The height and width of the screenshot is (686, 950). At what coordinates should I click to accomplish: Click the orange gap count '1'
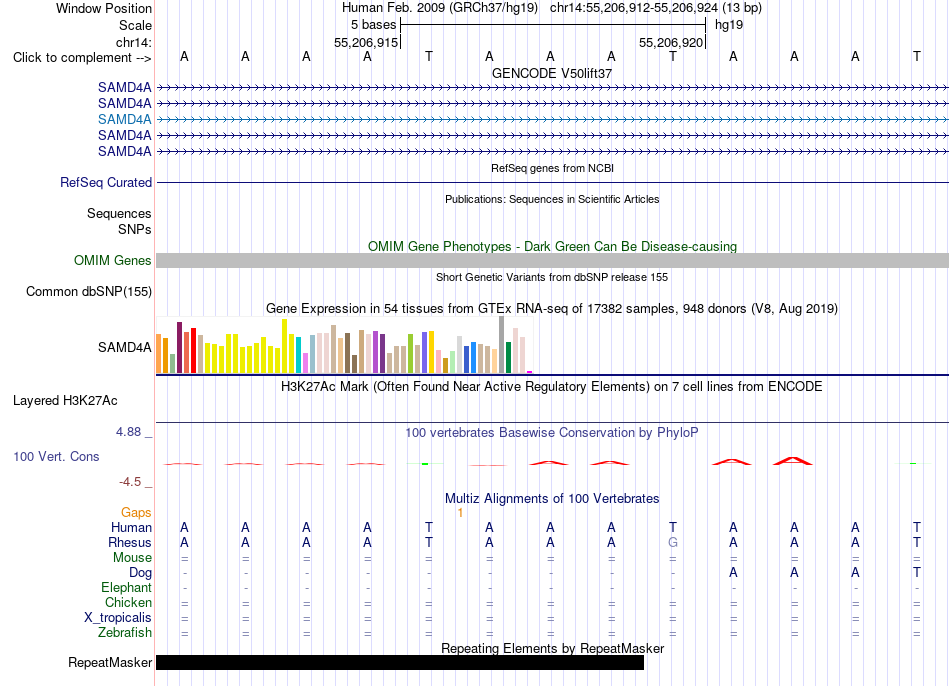[460, 513]
